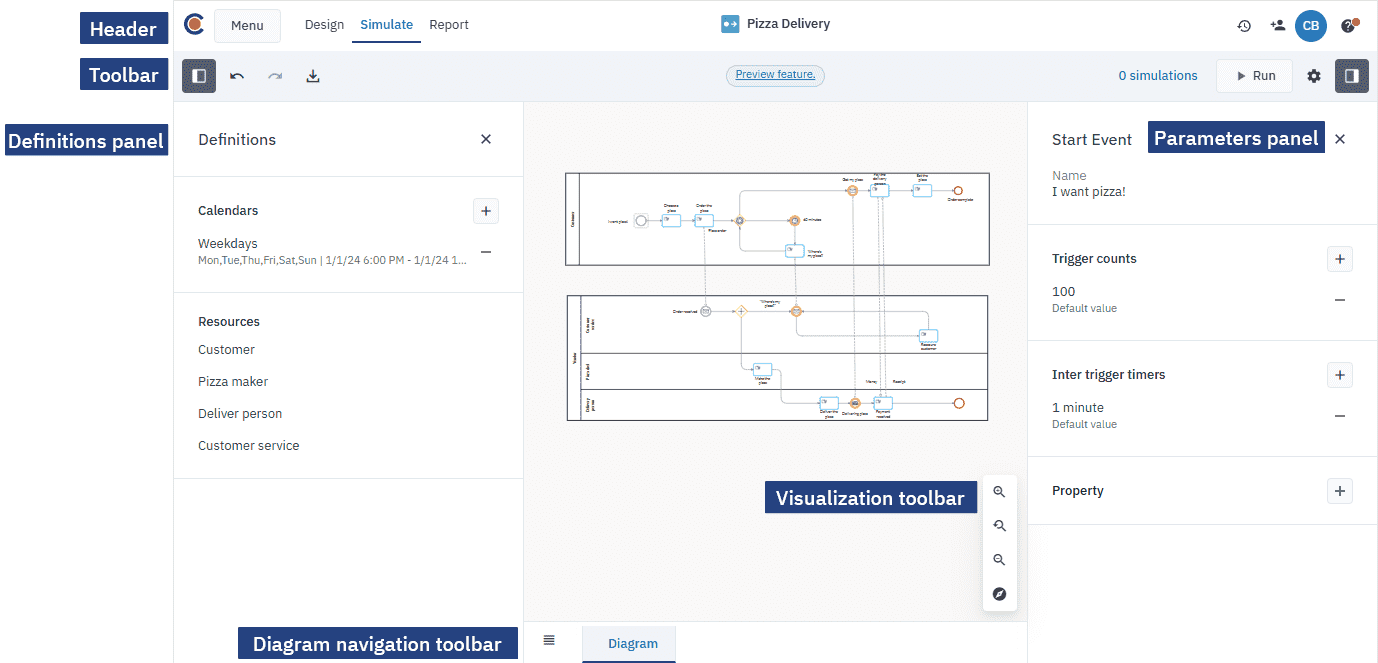Click the zoom in magnifier icon
Viewport: 1378px width, 663px height.
(x=999, y=492)
